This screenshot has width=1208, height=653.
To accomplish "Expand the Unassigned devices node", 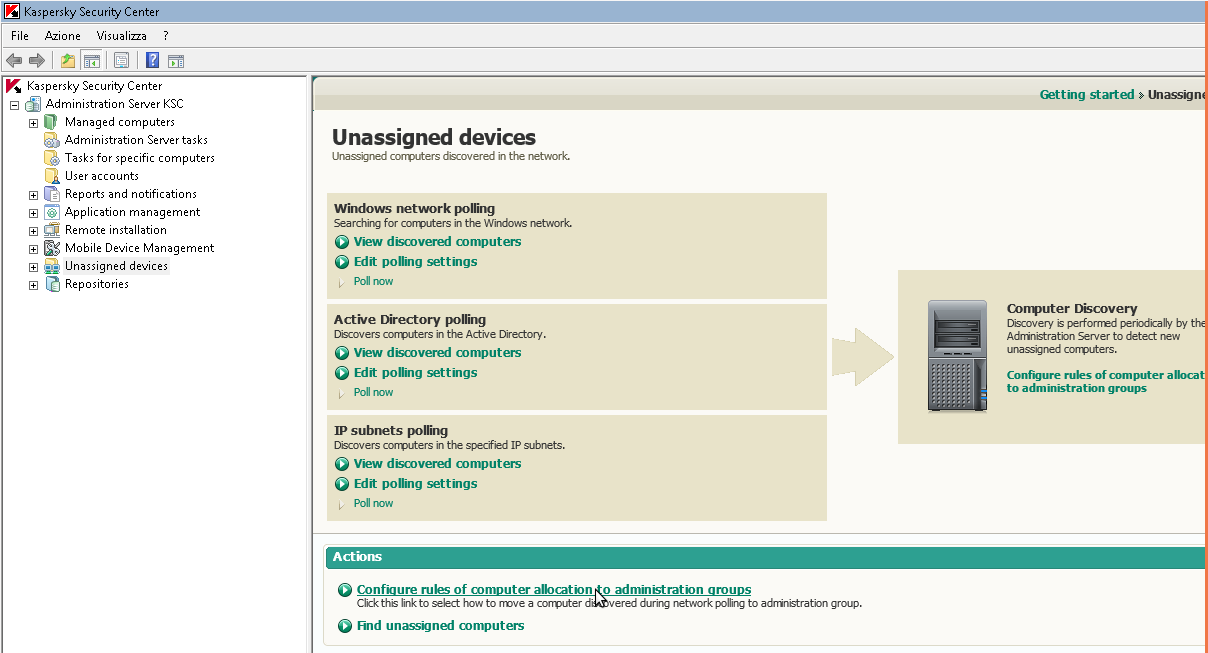I will click(33, 266).
